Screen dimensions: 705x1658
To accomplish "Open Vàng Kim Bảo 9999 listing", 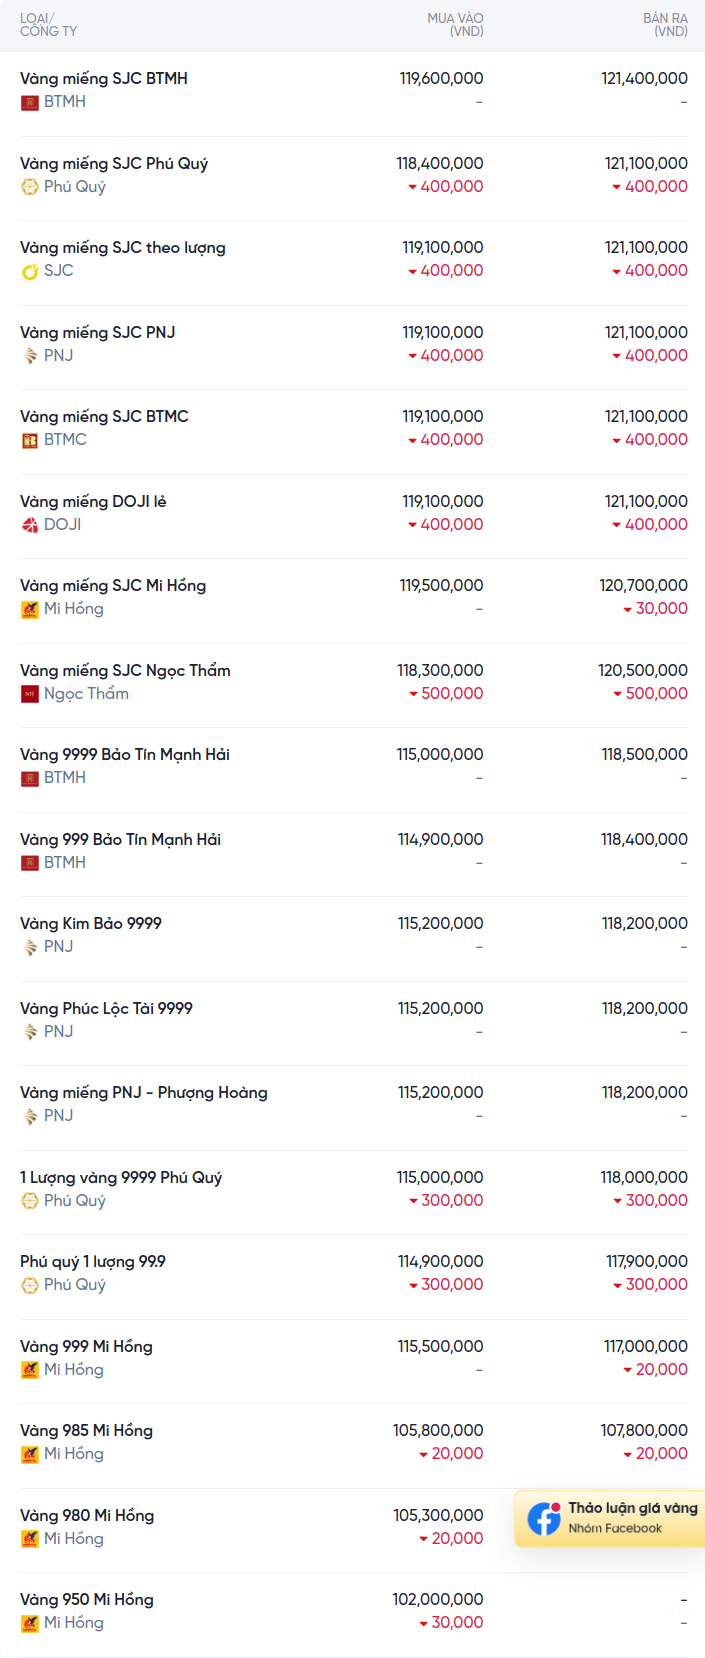I will (x=352, y=939).
